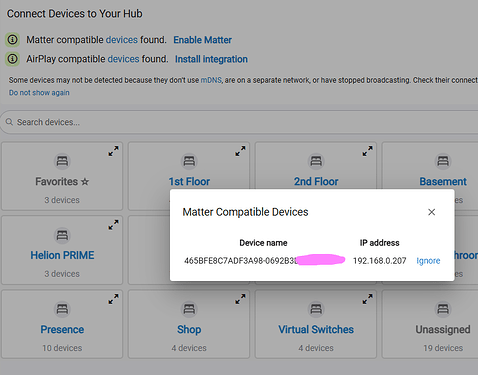Click the Device name column header
Viewport: 478px width, 375px height.
pos(263,243)
